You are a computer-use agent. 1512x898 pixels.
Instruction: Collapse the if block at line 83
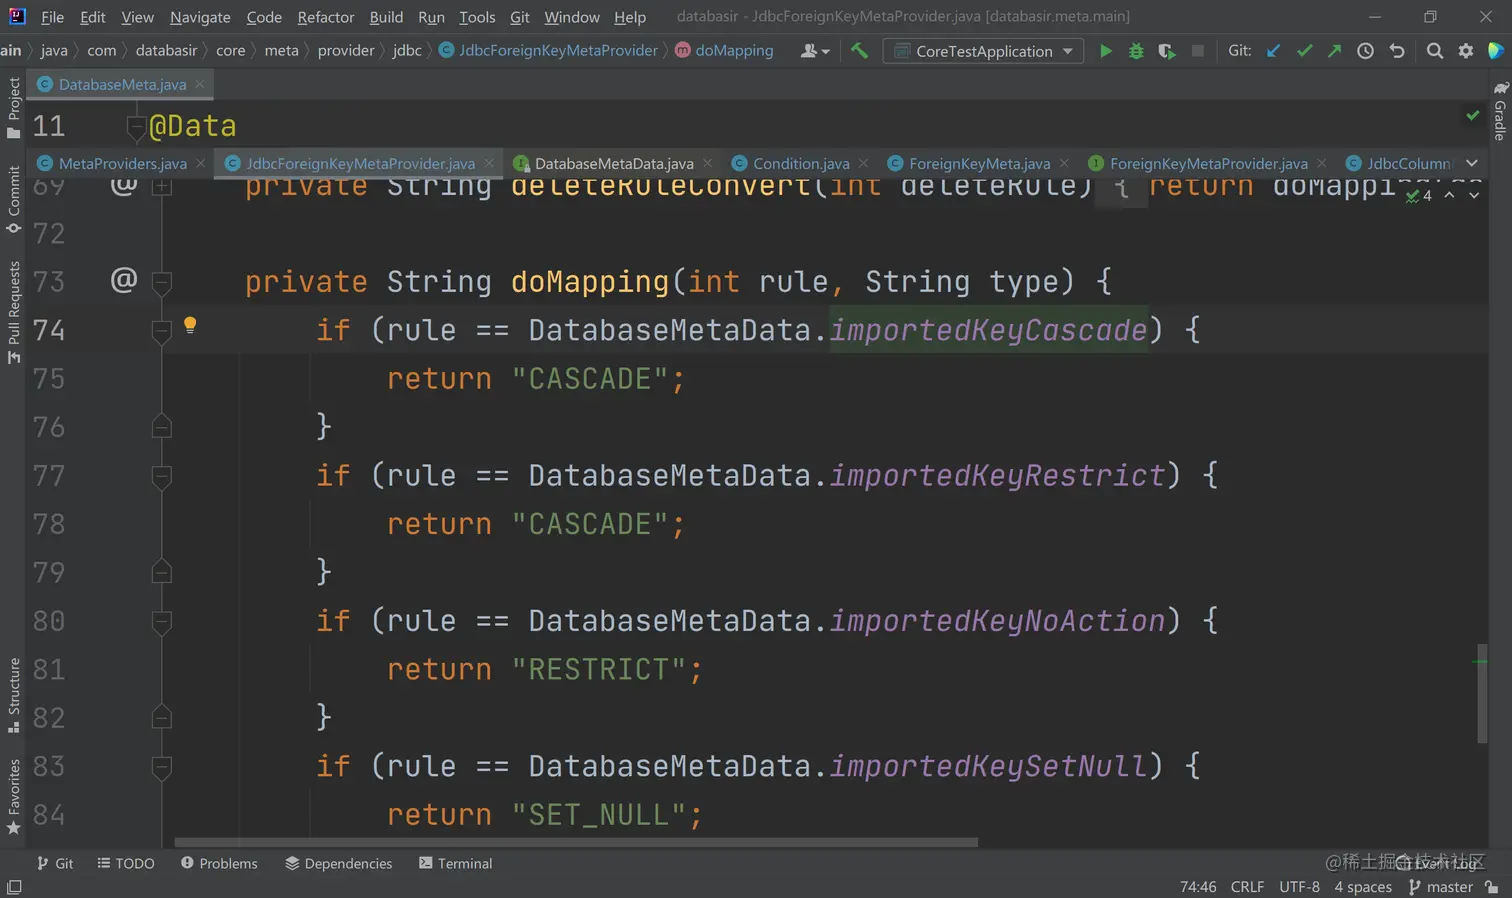click(x=162, y=767)
